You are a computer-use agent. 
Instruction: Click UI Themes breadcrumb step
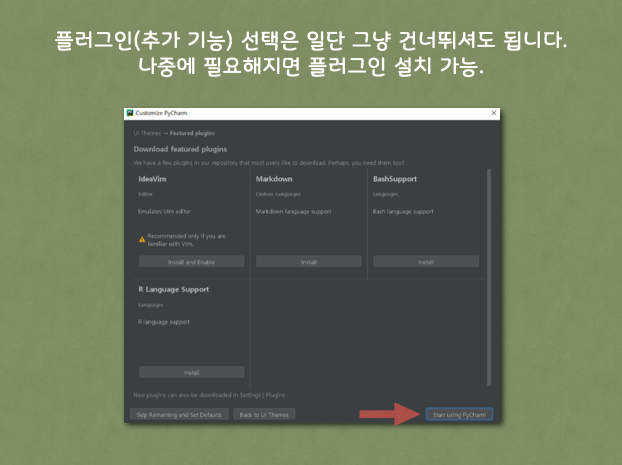[x=147, y=133]
